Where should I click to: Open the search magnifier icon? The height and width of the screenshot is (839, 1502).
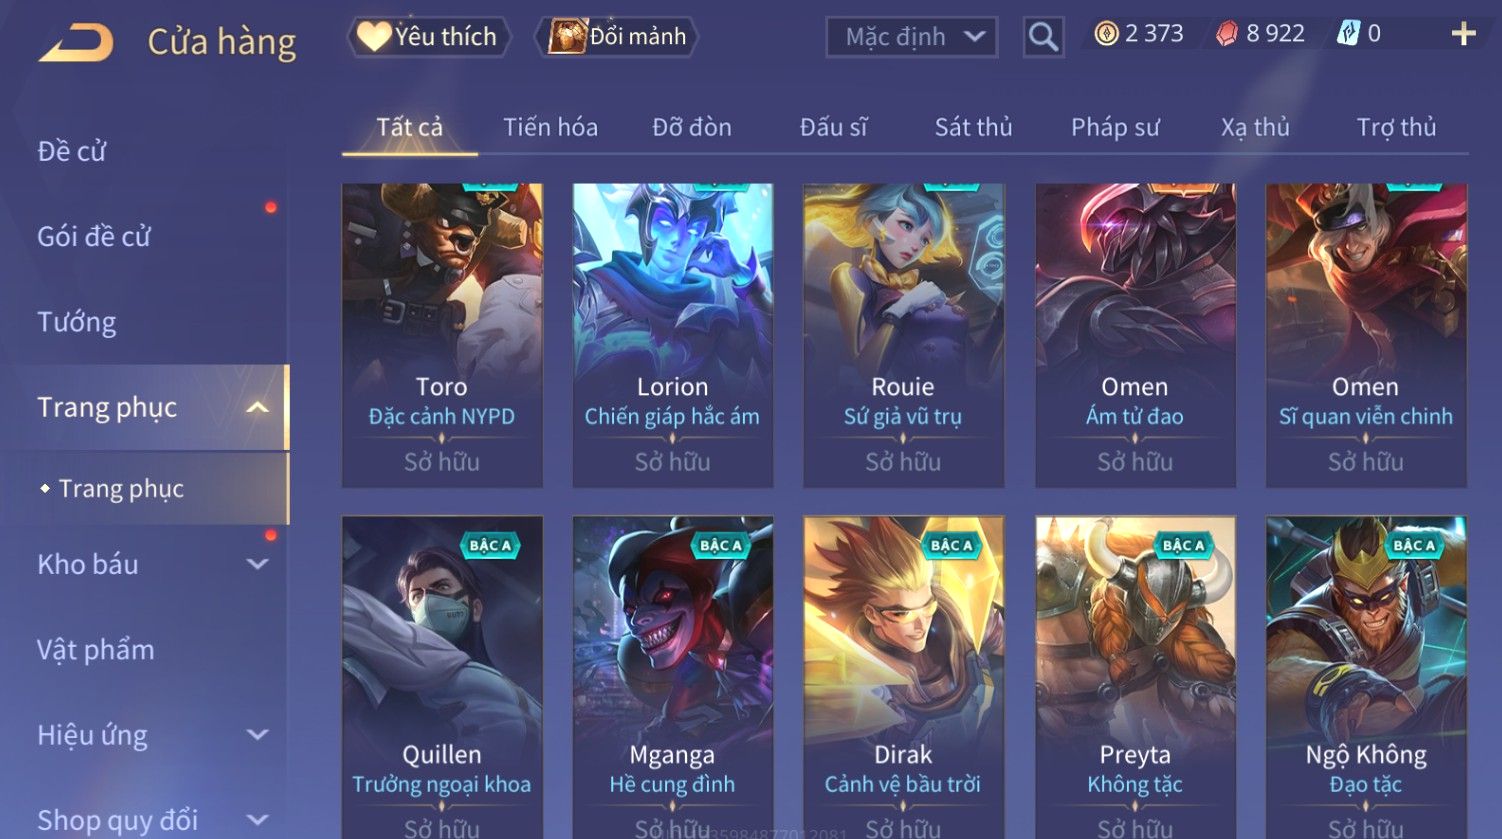1043,37
